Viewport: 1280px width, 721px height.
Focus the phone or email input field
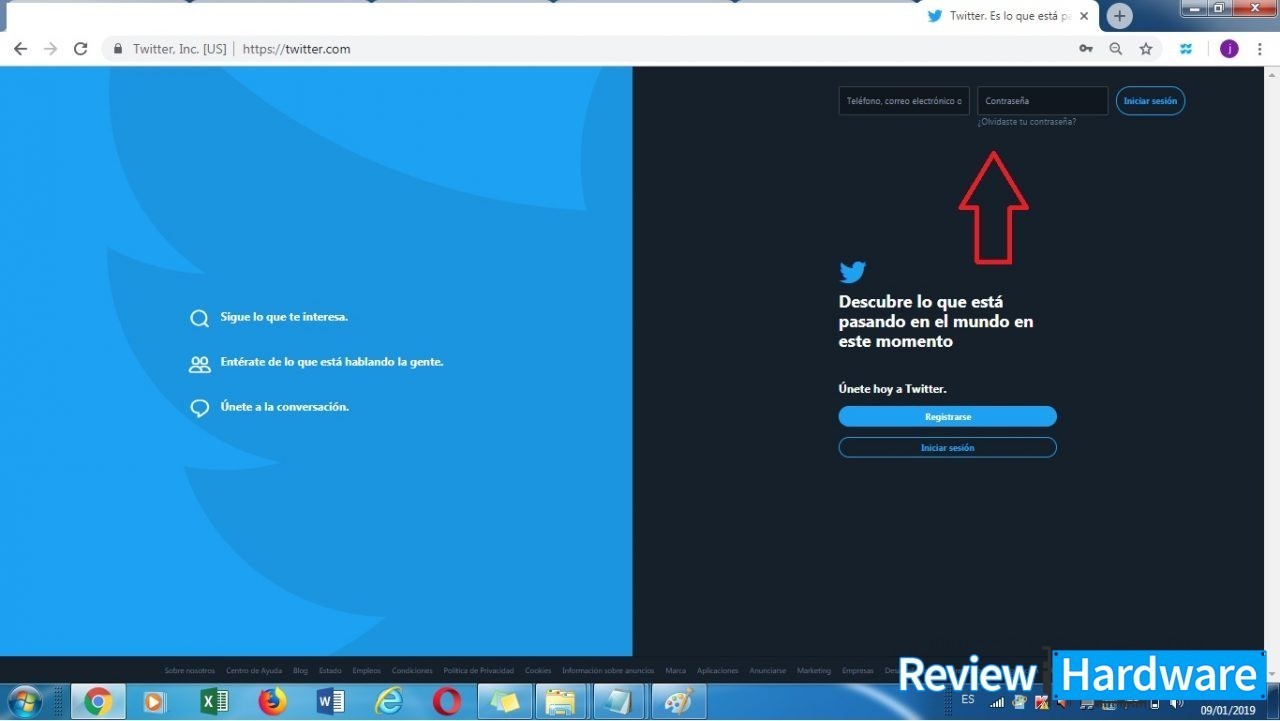pyautogui.click(x=904, y=101)
